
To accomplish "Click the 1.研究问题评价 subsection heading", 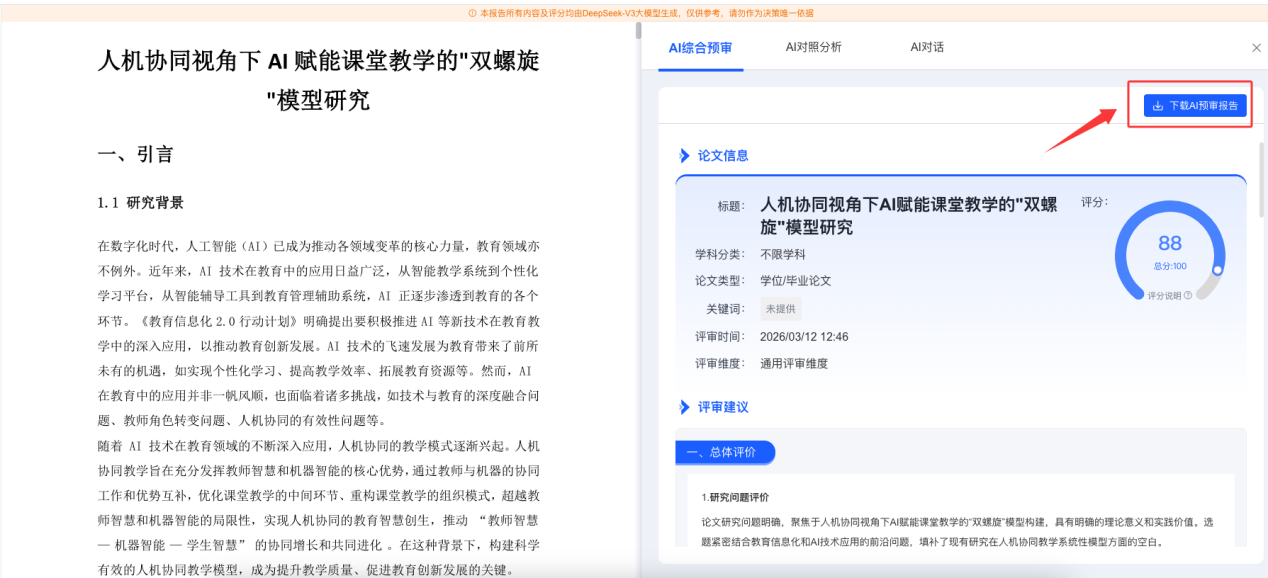I will point(735,497).
